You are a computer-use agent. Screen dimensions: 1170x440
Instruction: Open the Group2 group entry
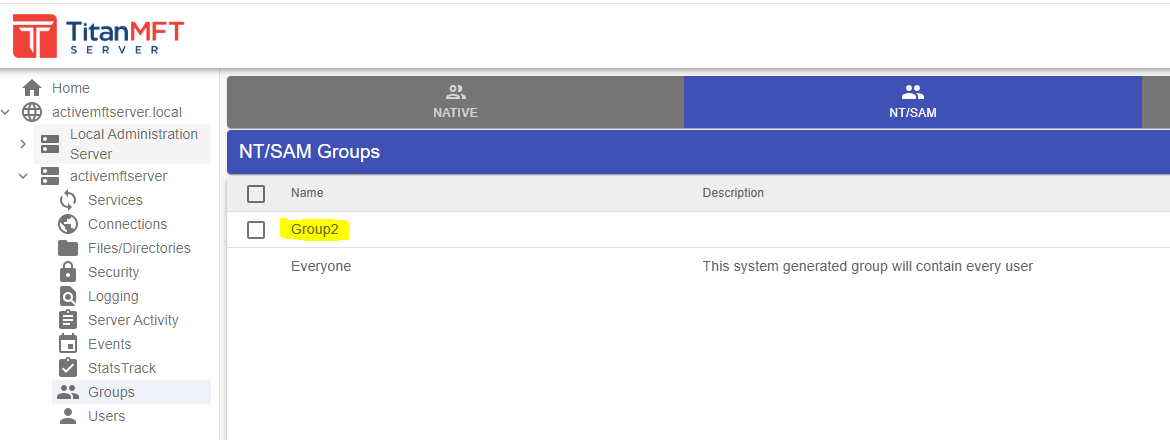314,230
